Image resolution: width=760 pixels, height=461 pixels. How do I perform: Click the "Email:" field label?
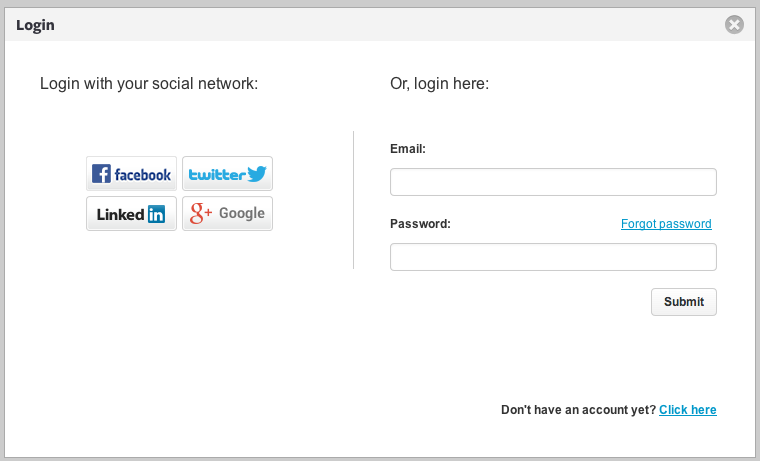(x=408, y=149)
